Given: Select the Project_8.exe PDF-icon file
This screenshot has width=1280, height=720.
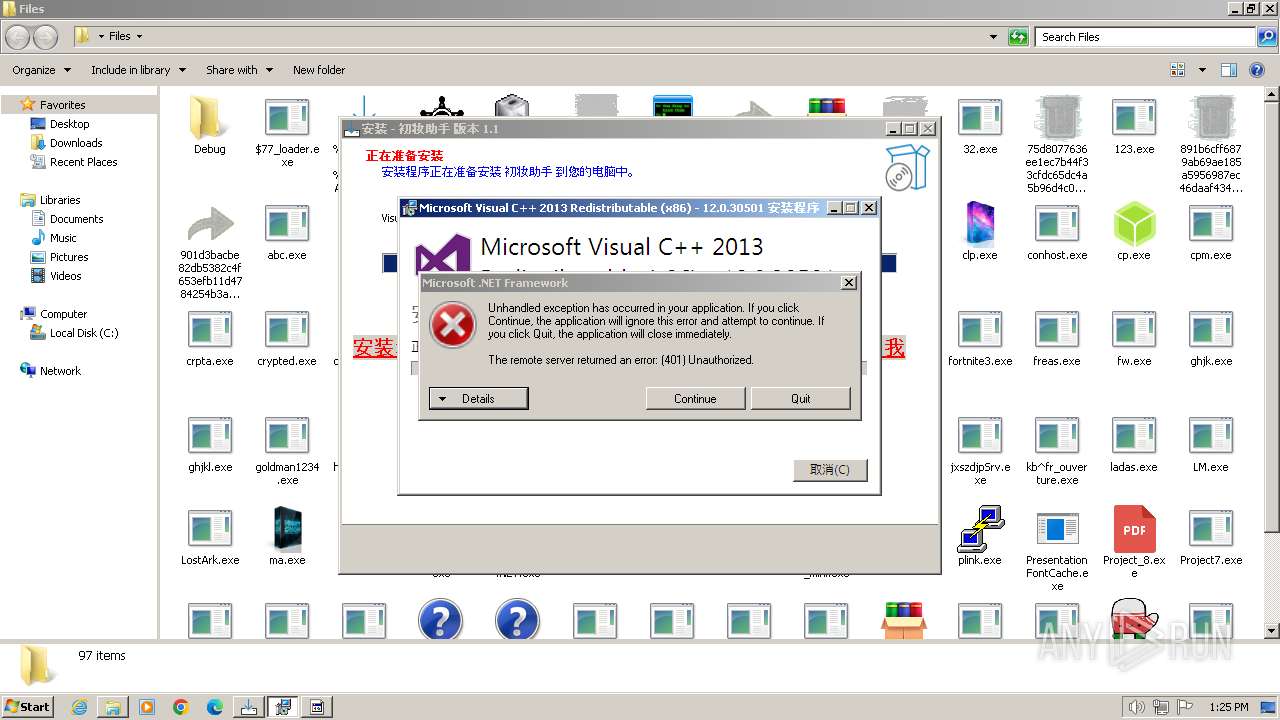Looking at the screenshot, I should click(1134, 543).
